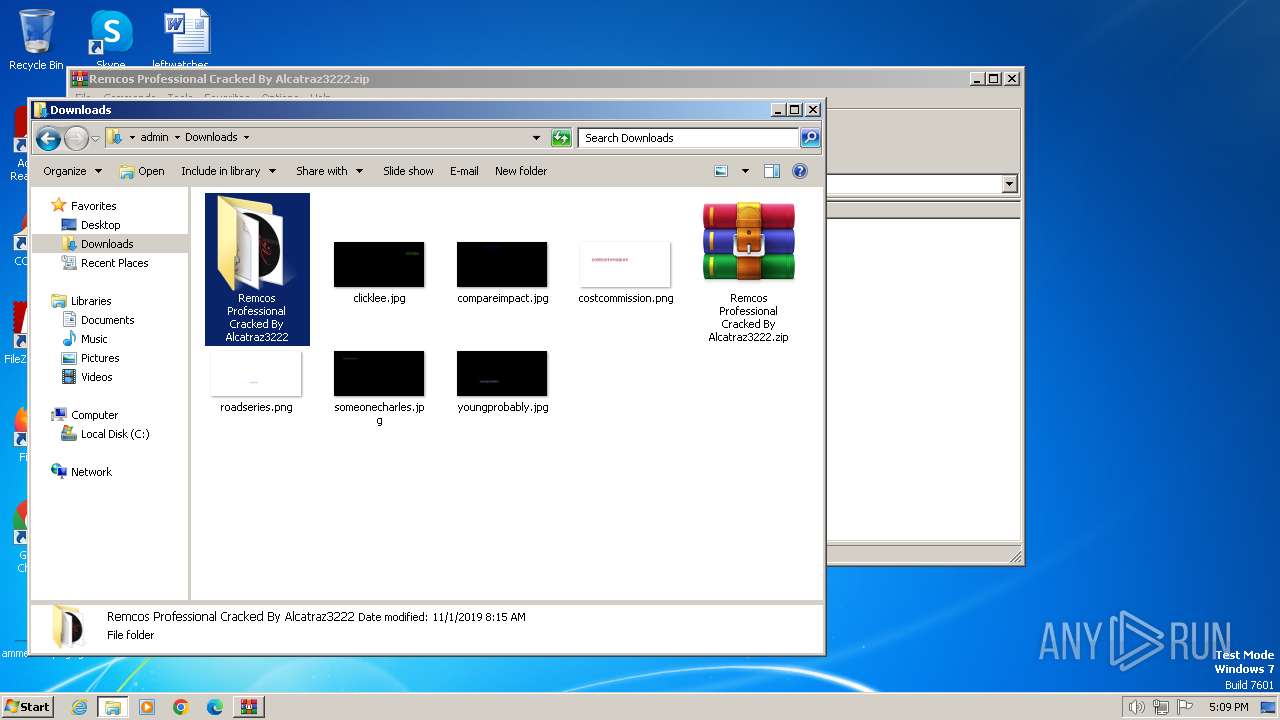
Task: Show desktop via taskbar corner button
Action: (1269, 707)
